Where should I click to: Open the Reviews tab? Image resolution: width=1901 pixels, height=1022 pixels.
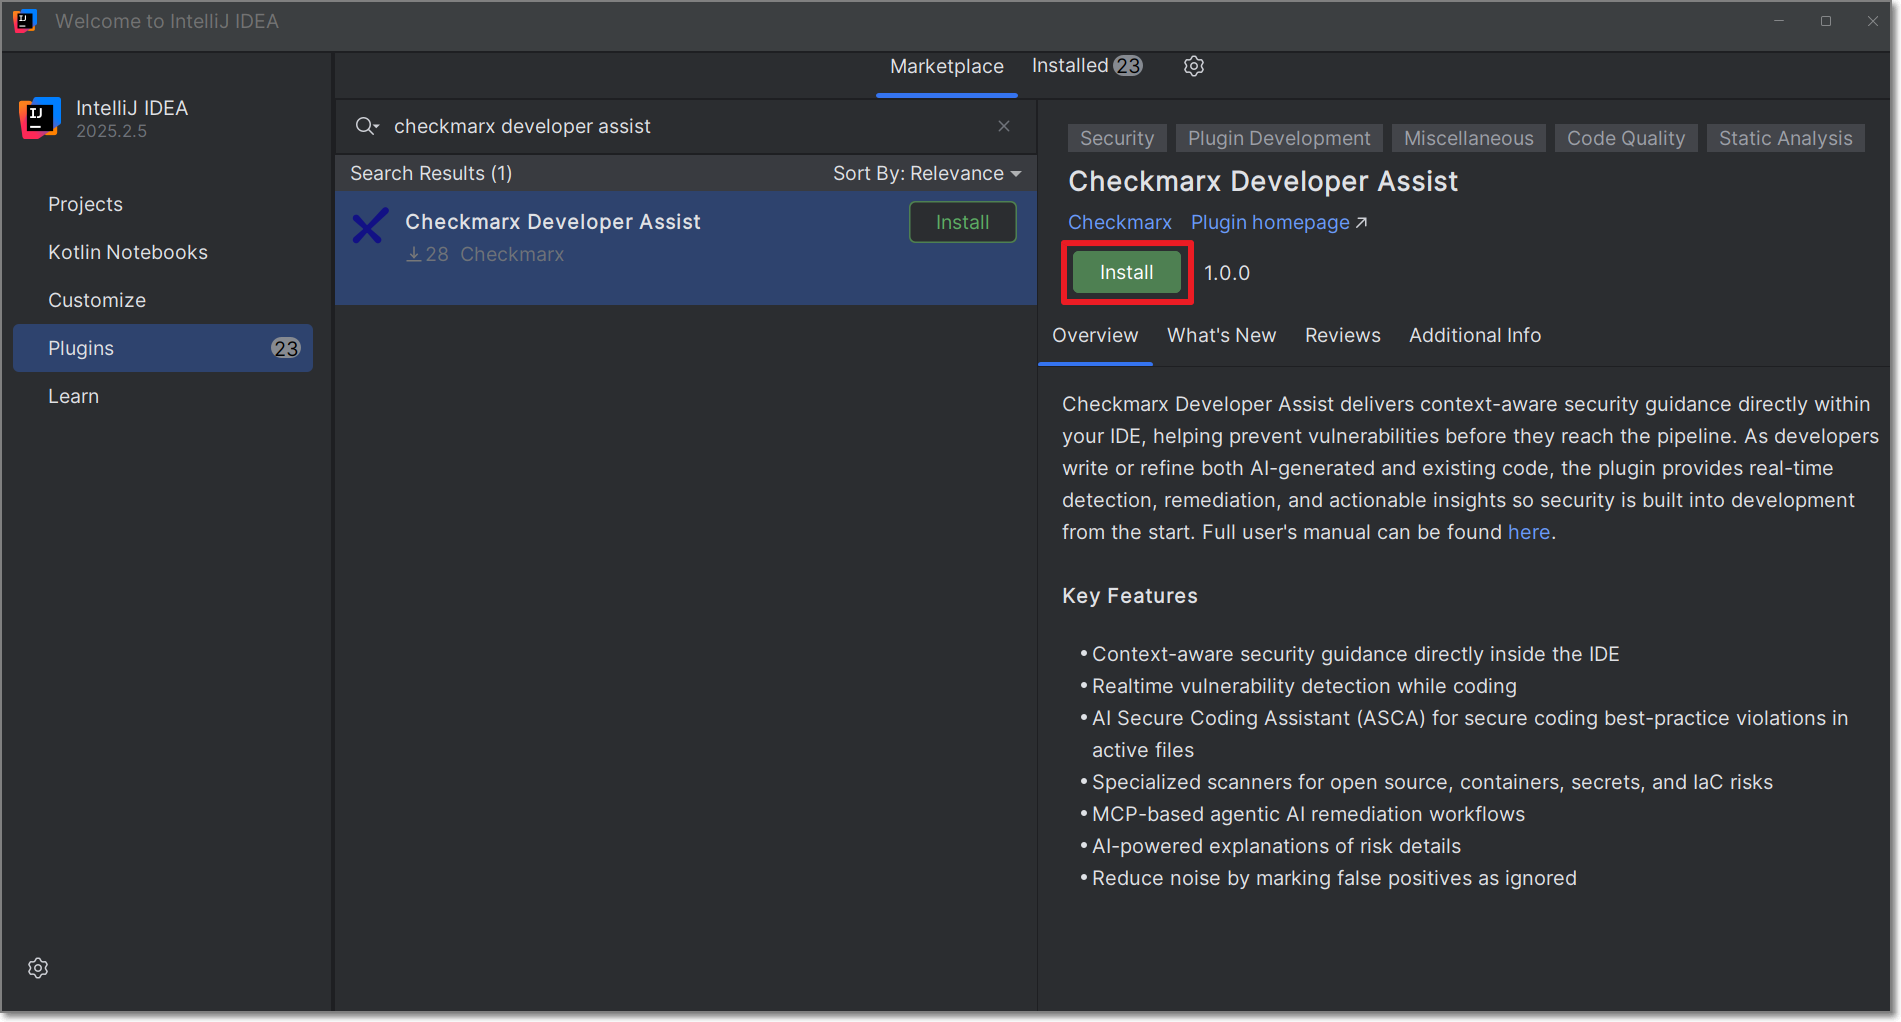[1342, 335]
